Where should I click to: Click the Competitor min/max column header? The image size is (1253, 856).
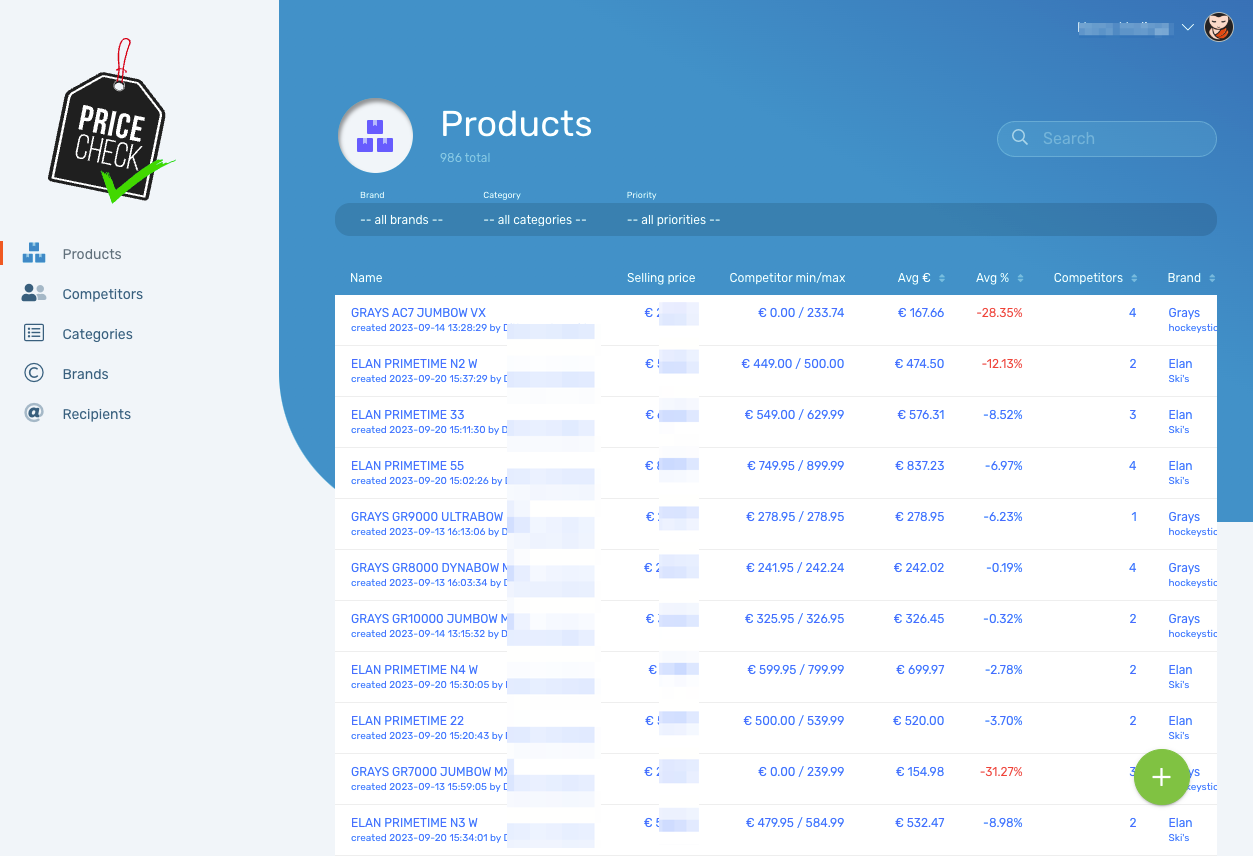tap(787, 278)
